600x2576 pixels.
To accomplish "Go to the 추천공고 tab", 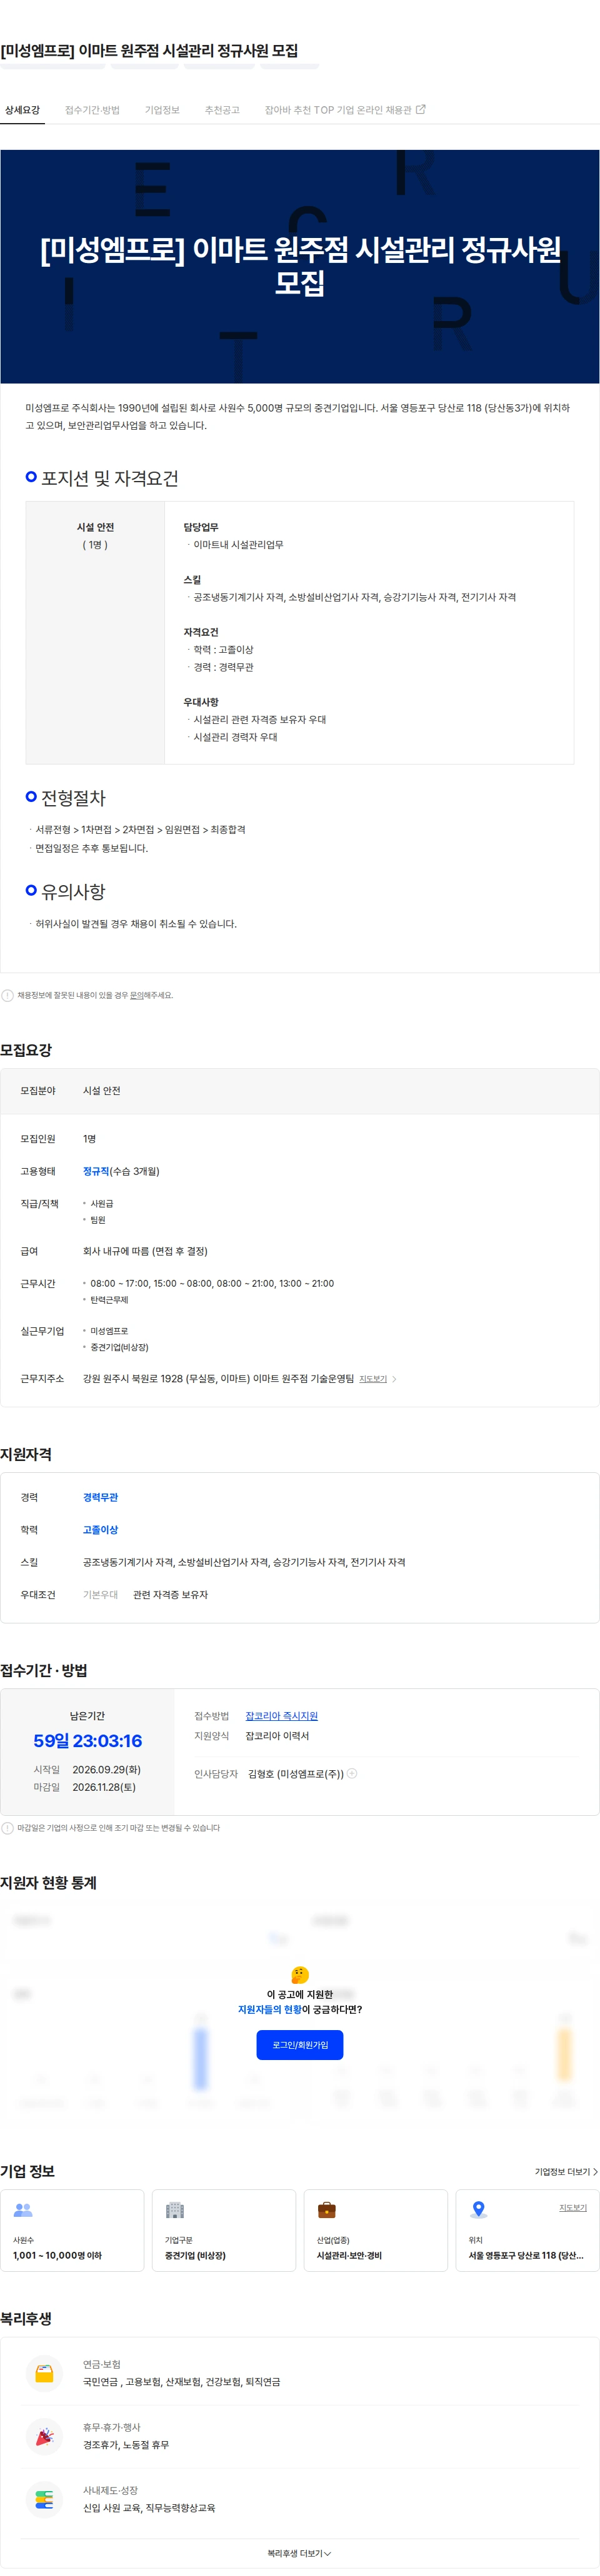I will click(x=222, y=110).
